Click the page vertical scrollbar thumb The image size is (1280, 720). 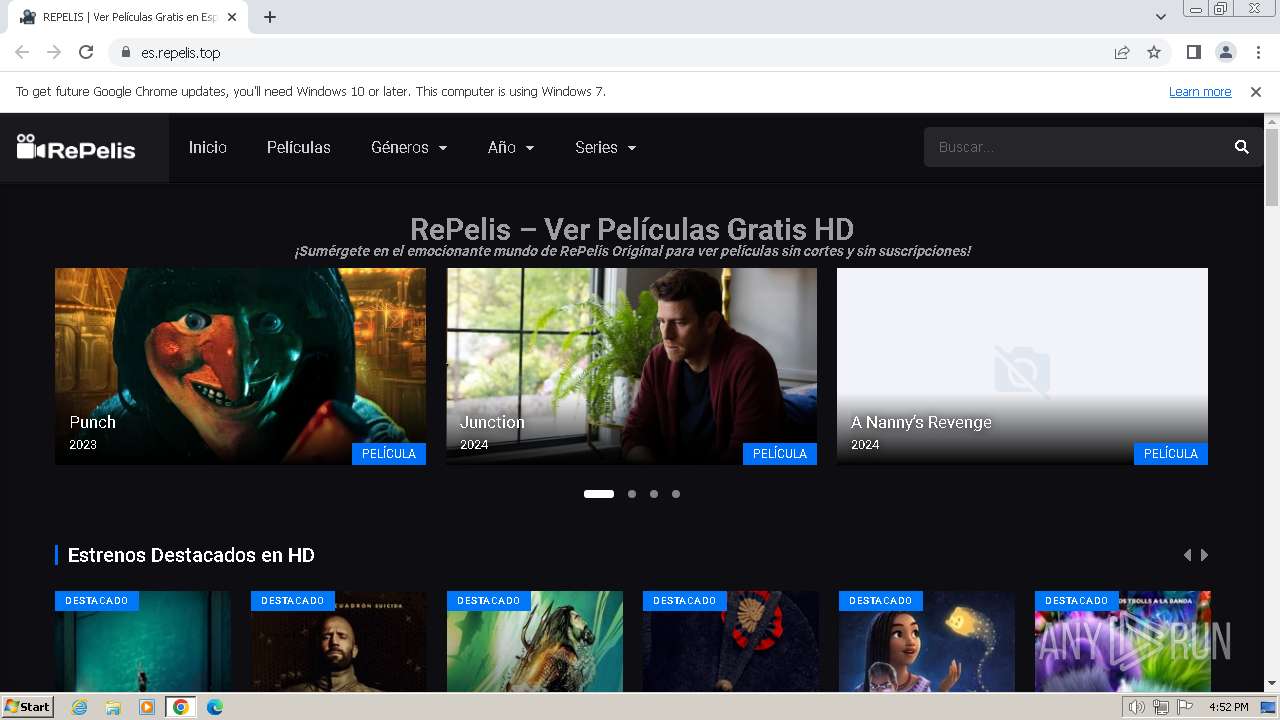tap(1272, 167)
